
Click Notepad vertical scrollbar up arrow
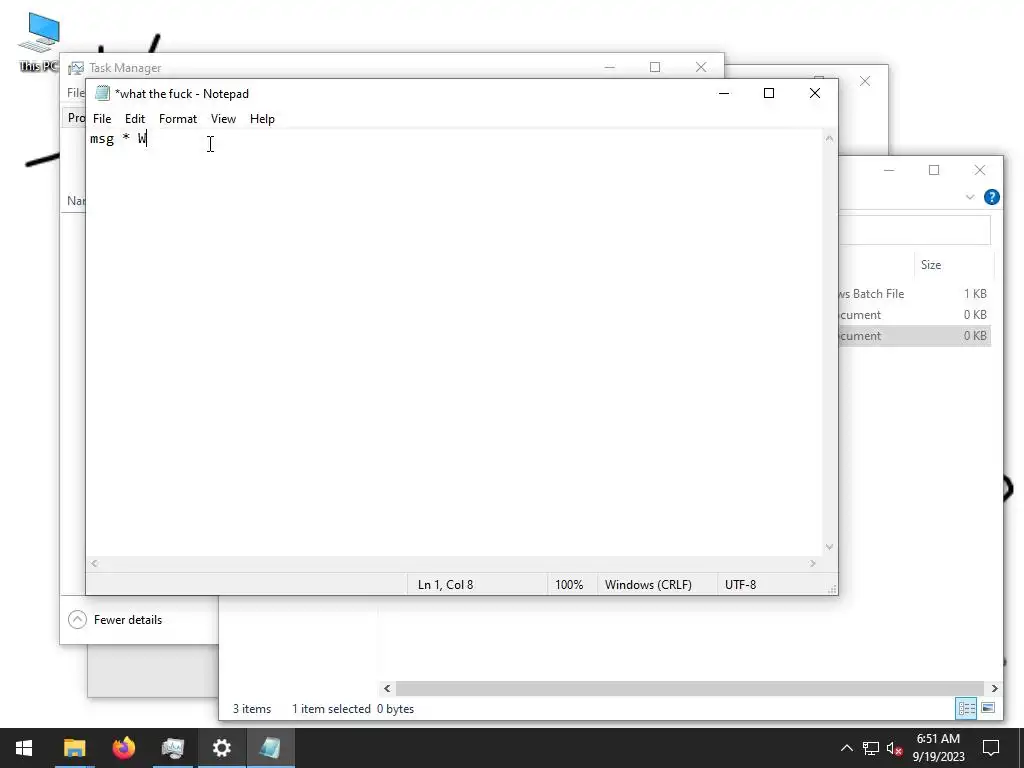pos(829,138)
